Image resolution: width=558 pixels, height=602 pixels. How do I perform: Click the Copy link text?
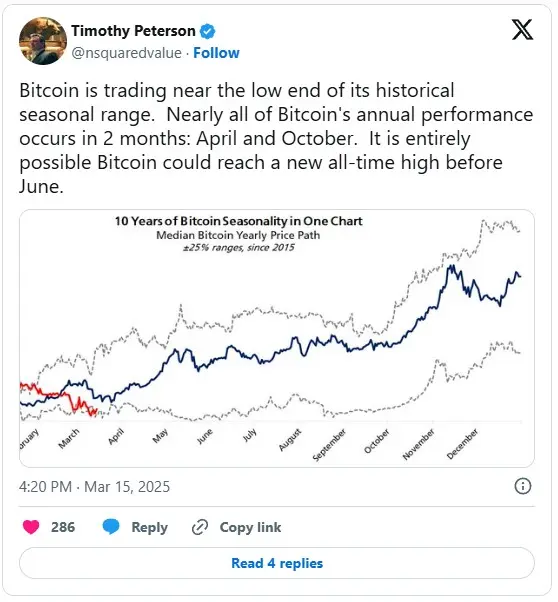pyautogui.click(x=250, y=528)
